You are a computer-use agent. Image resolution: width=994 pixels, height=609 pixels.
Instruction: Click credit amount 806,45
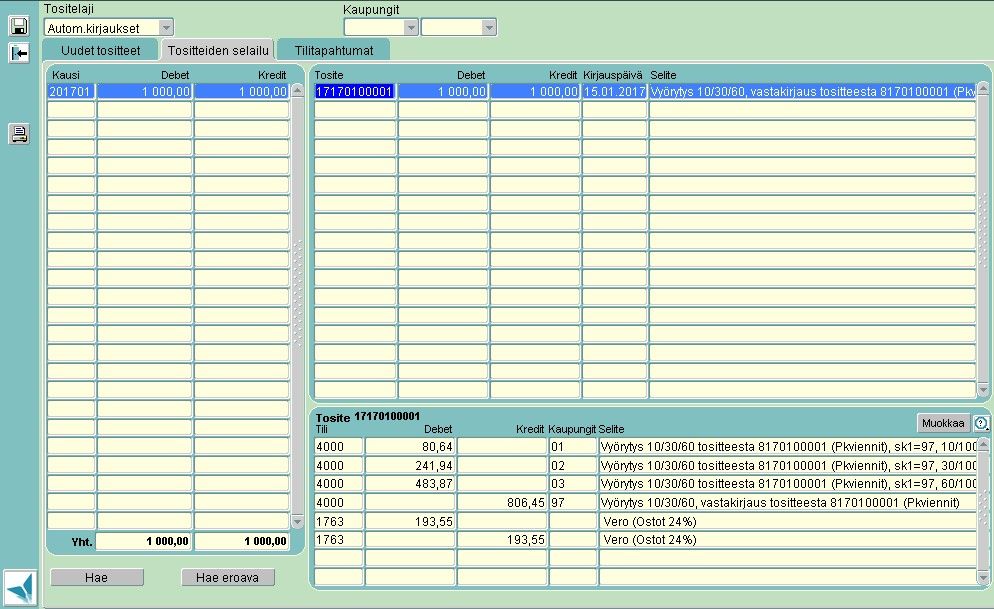click(x=501, y=503)
